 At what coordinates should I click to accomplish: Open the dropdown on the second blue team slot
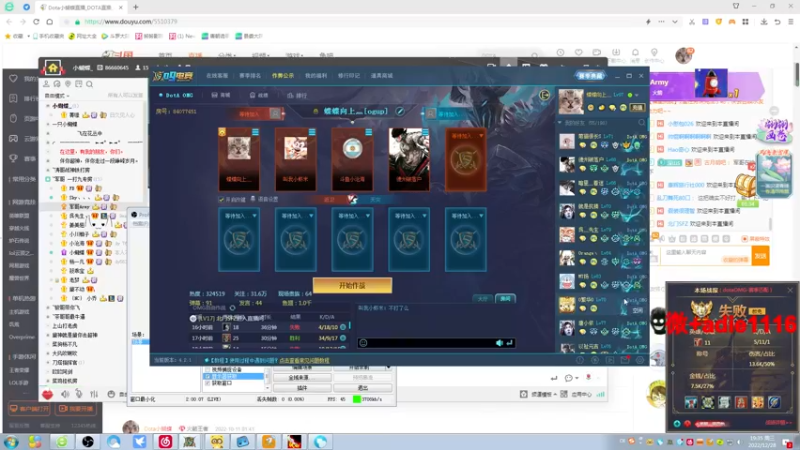pyautogui.click(x=311, y=216)
